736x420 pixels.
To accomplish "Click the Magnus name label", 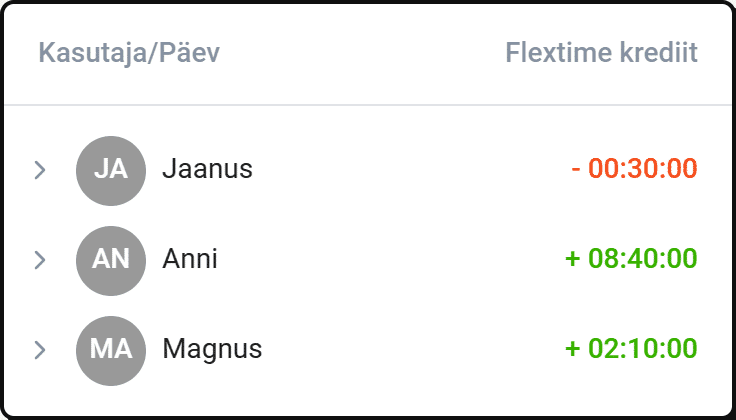I will (212, 350).
